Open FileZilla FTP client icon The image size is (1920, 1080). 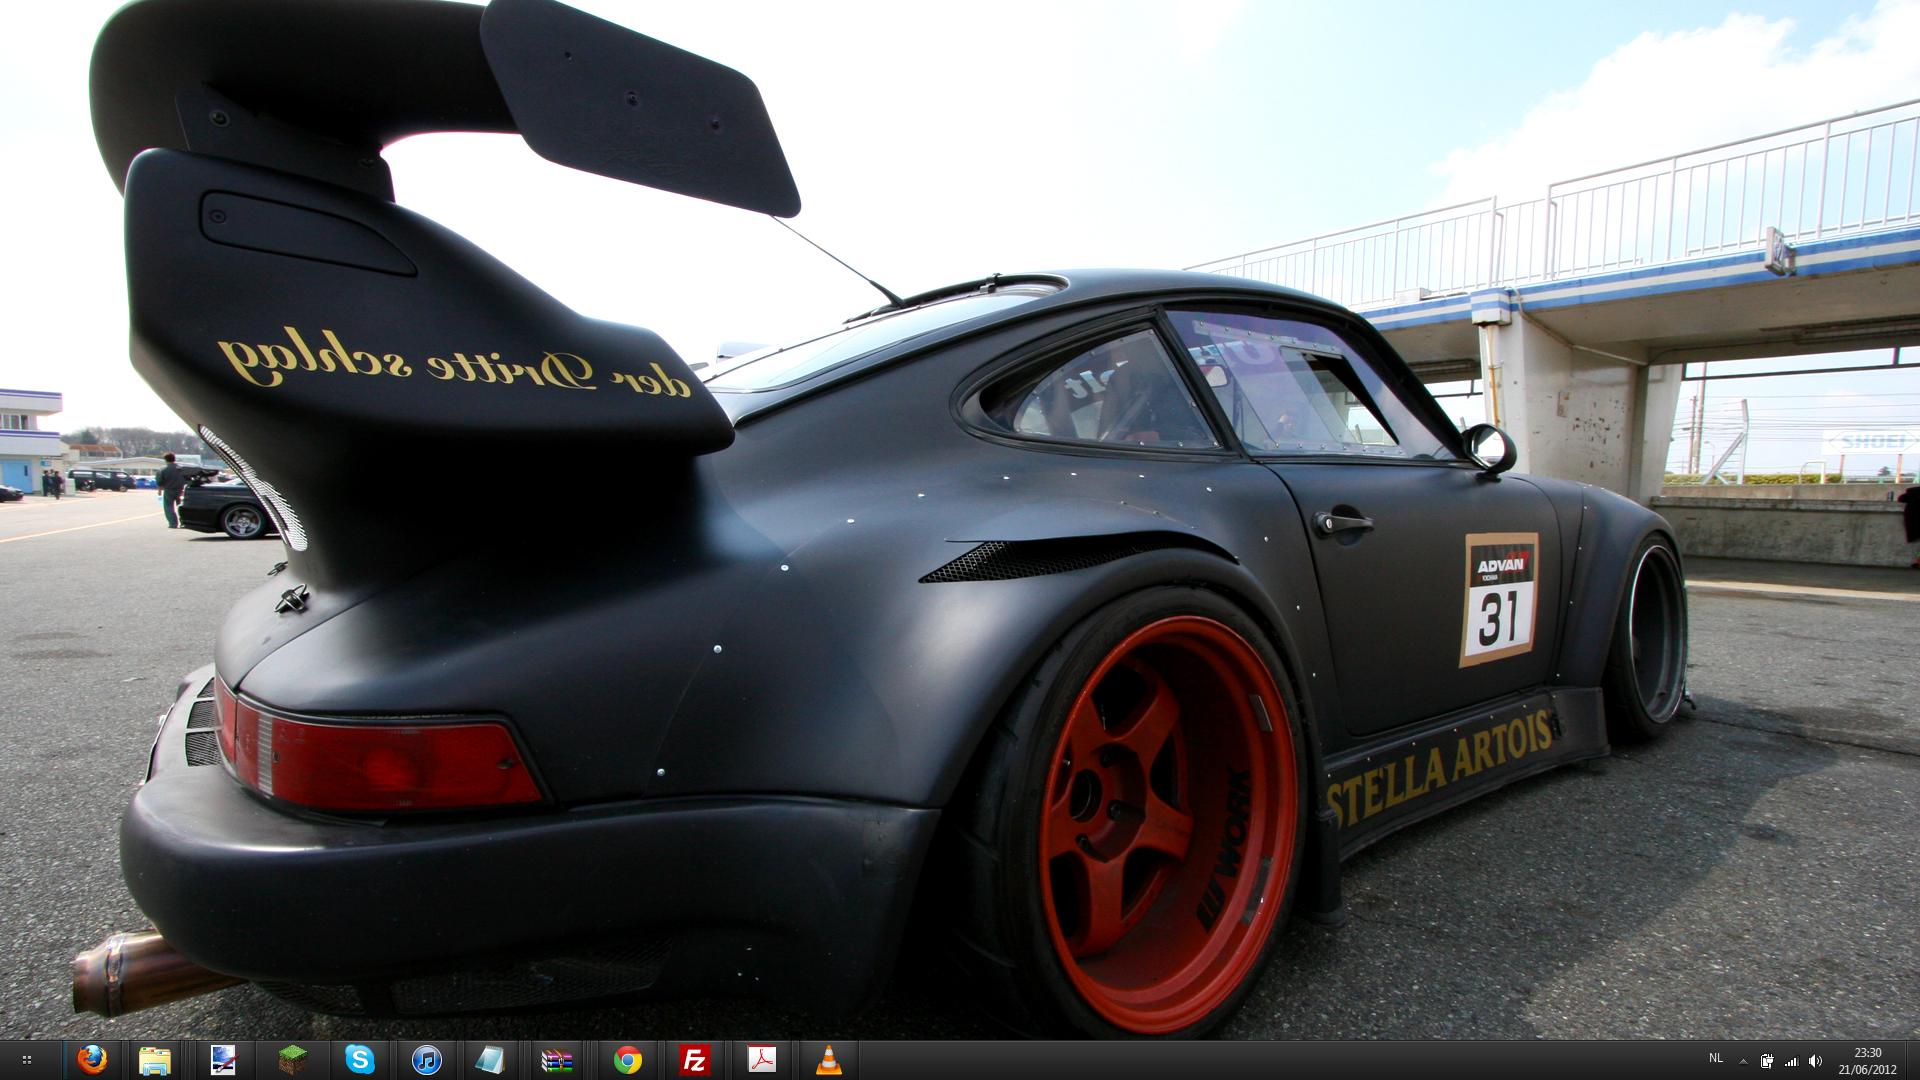click(694, 1060)
